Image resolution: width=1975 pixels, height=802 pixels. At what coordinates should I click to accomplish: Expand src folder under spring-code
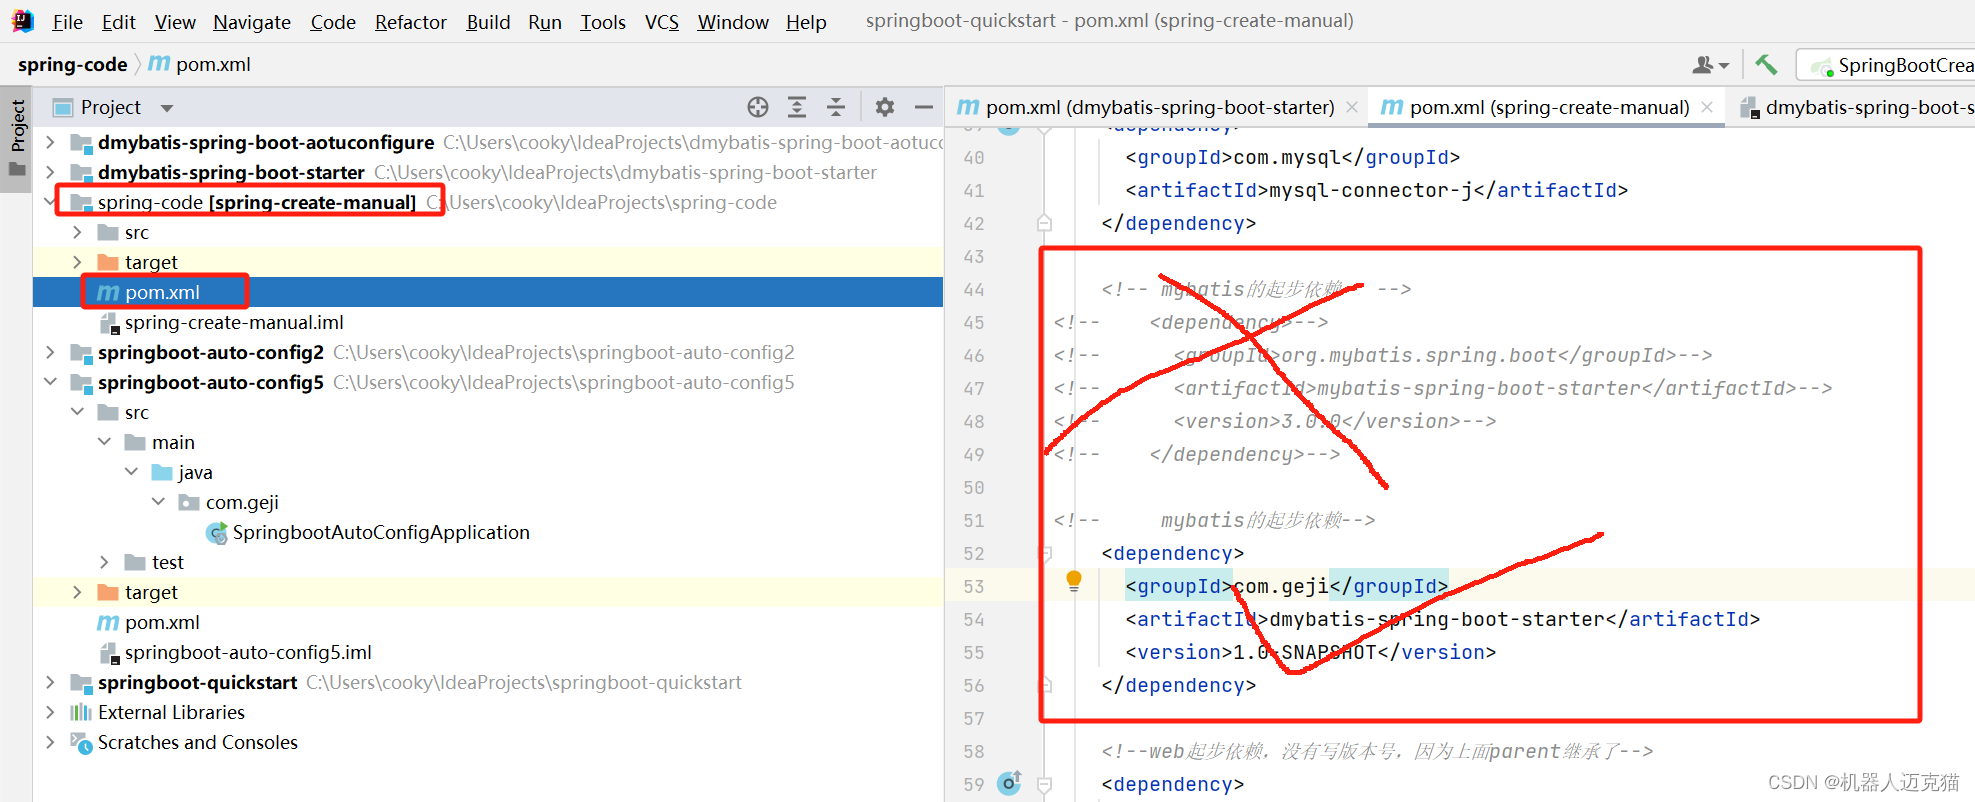point(77,233)
